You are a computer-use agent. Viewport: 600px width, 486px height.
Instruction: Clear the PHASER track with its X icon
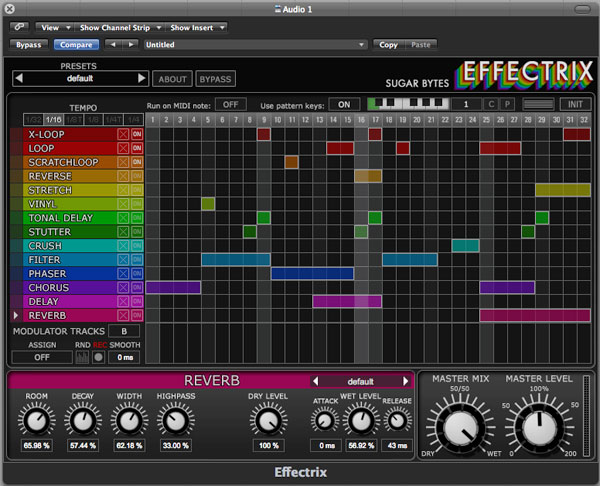tap(123, 274)
